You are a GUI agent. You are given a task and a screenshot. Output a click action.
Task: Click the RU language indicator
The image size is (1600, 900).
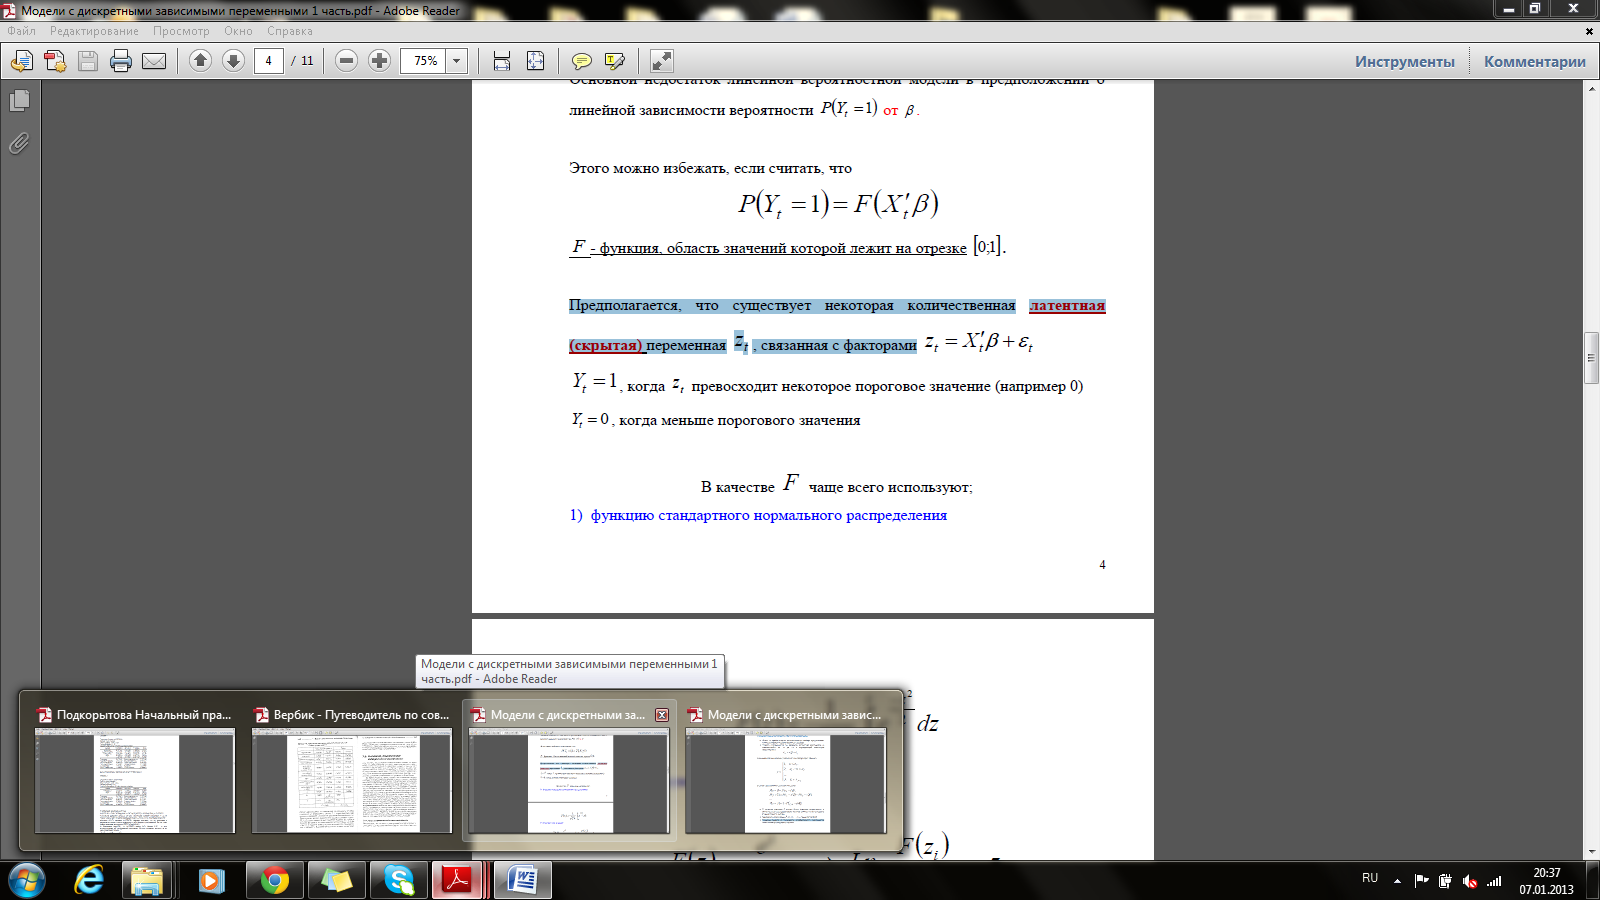click(x=1370, y=878)
